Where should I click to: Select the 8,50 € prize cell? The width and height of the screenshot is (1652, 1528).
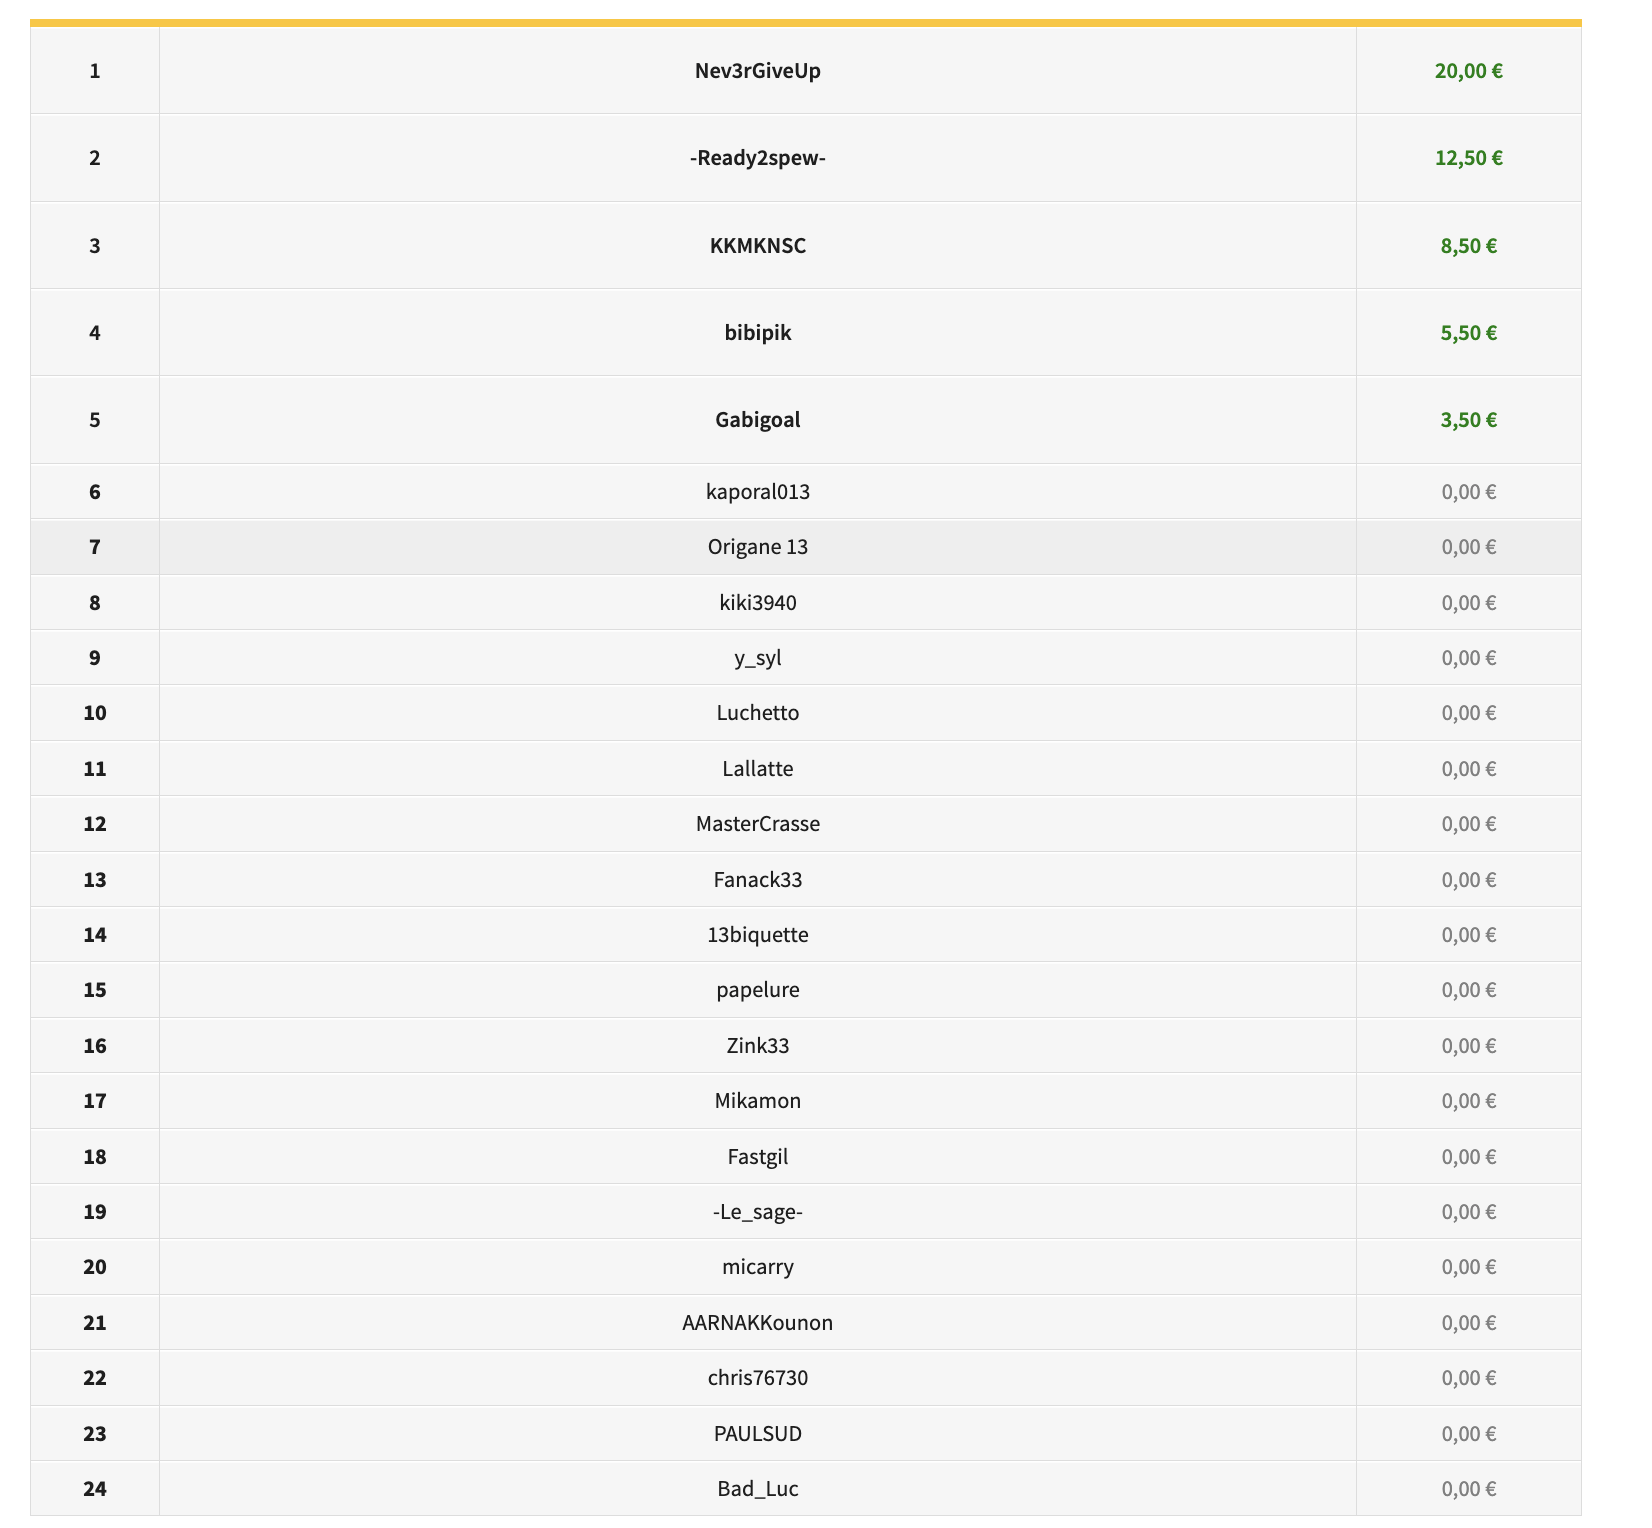click(1468, 246)
